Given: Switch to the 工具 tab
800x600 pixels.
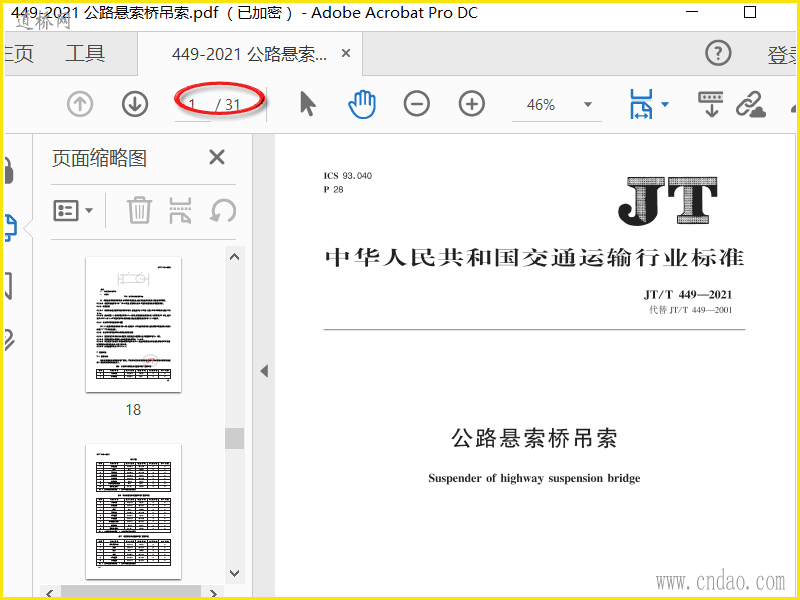Looking at the screenshot, I should [x=85, y=54].
